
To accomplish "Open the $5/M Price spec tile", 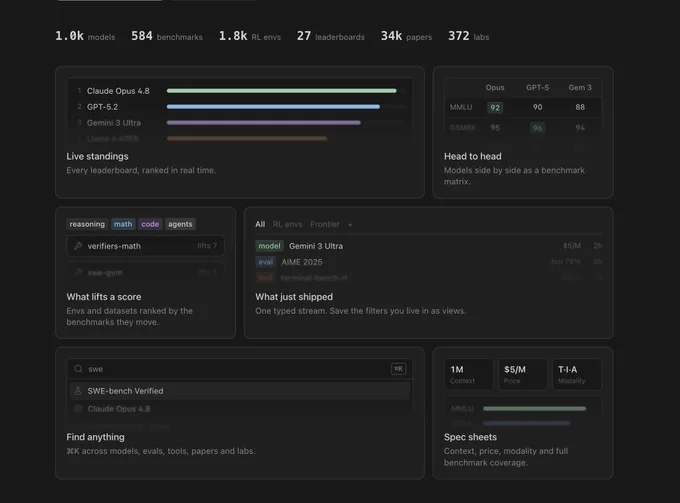I will click(x=523, y=374).
